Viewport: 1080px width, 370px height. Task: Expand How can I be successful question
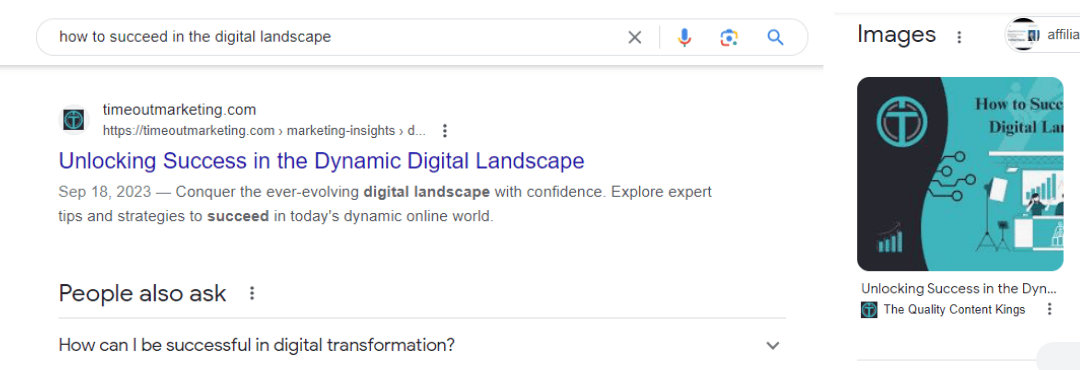point(773,345)
